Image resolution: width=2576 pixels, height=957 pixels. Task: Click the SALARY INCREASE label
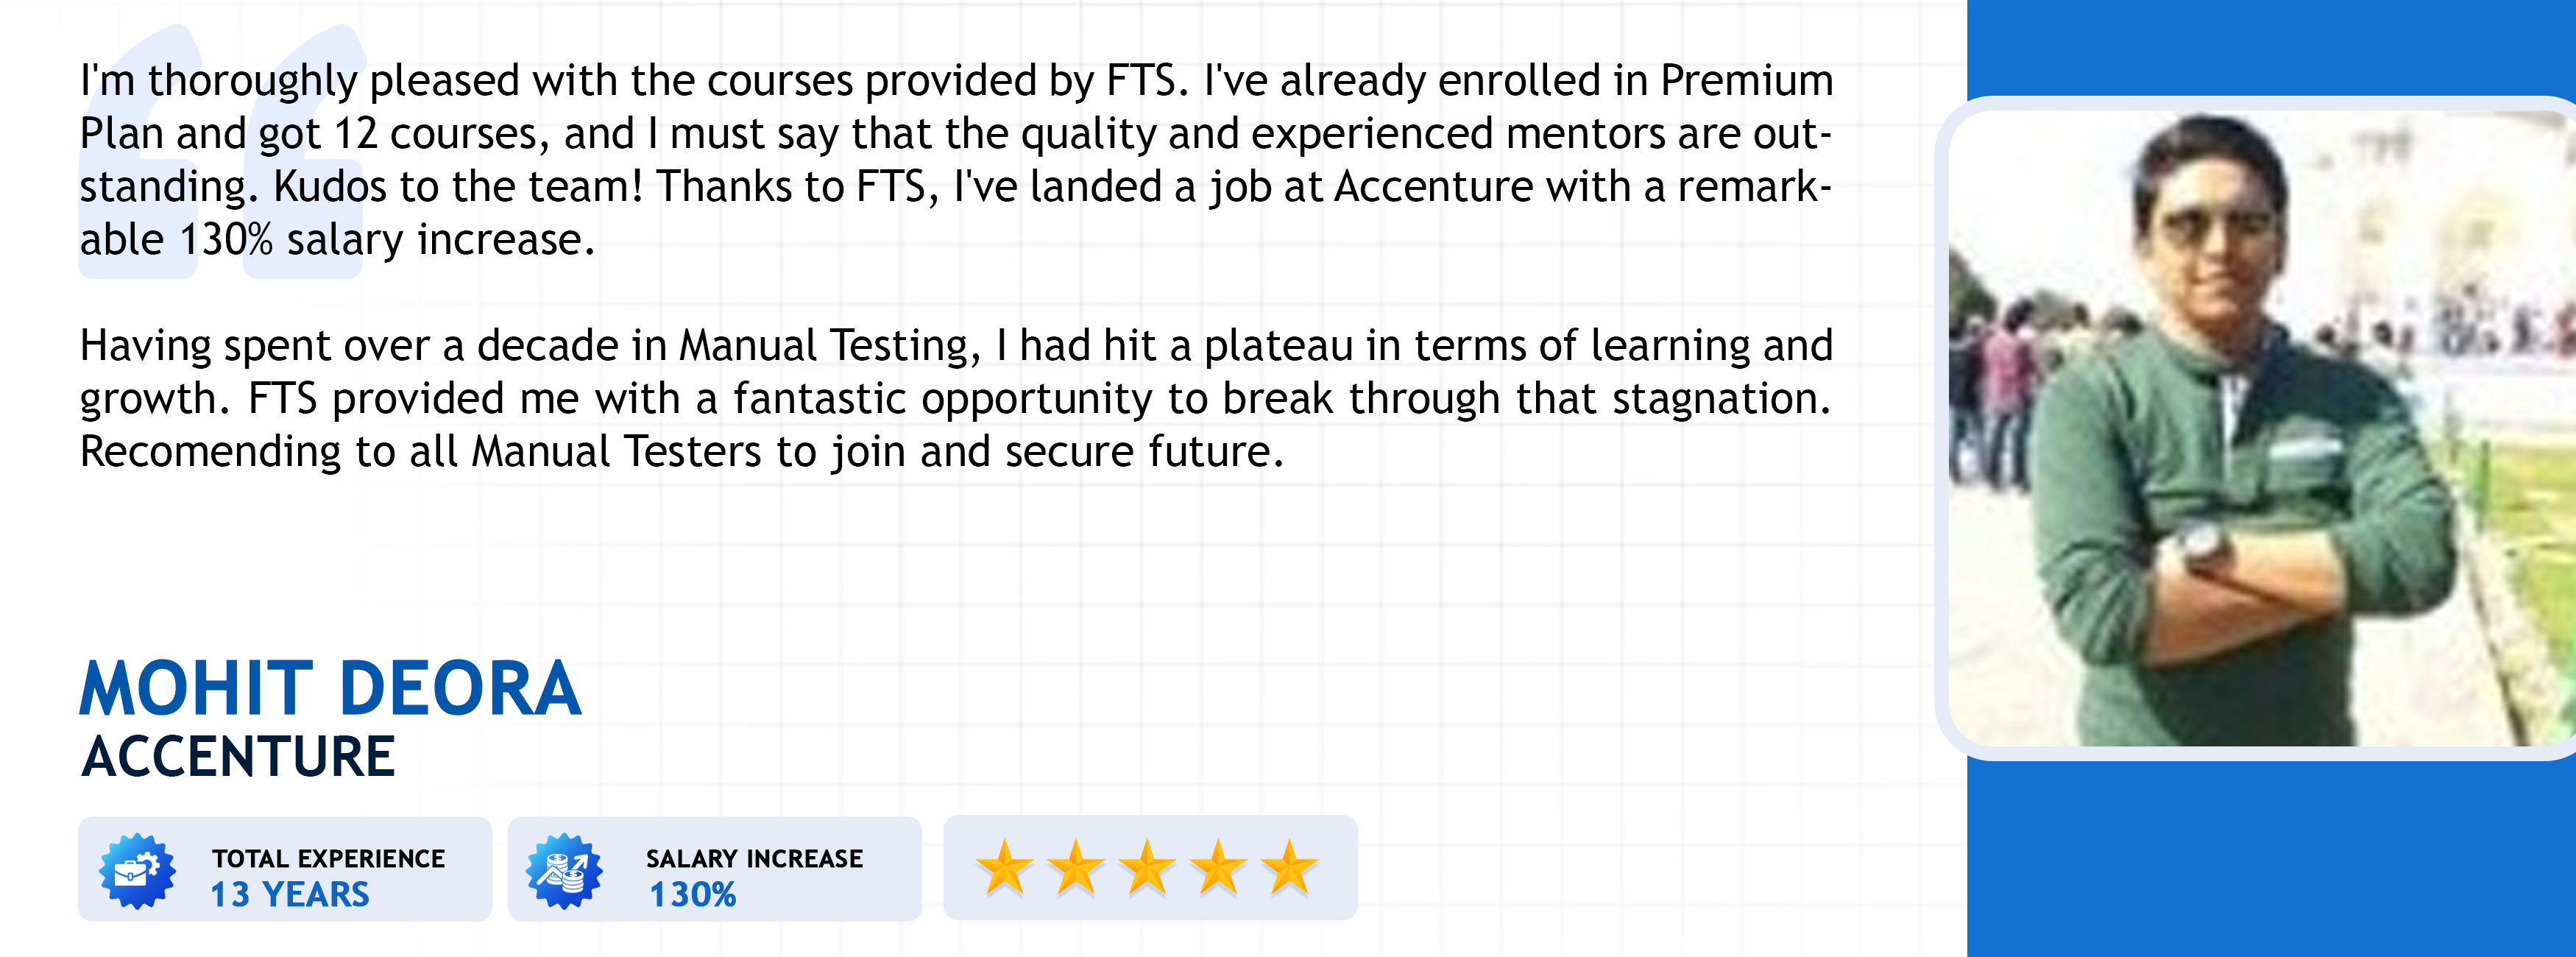[x=754, y=858]
